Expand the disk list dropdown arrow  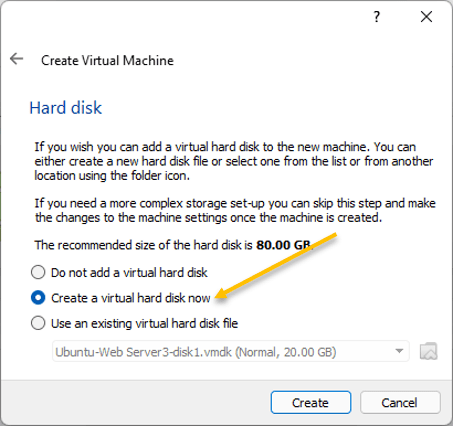(399, 351)
